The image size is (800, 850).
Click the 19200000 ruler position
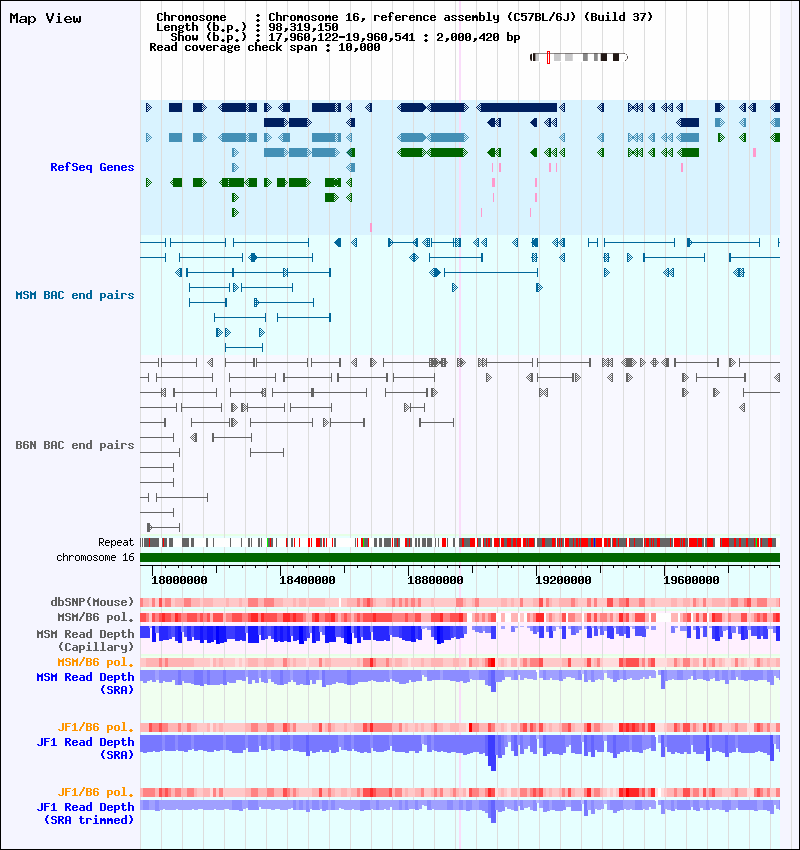click(563, 580)
